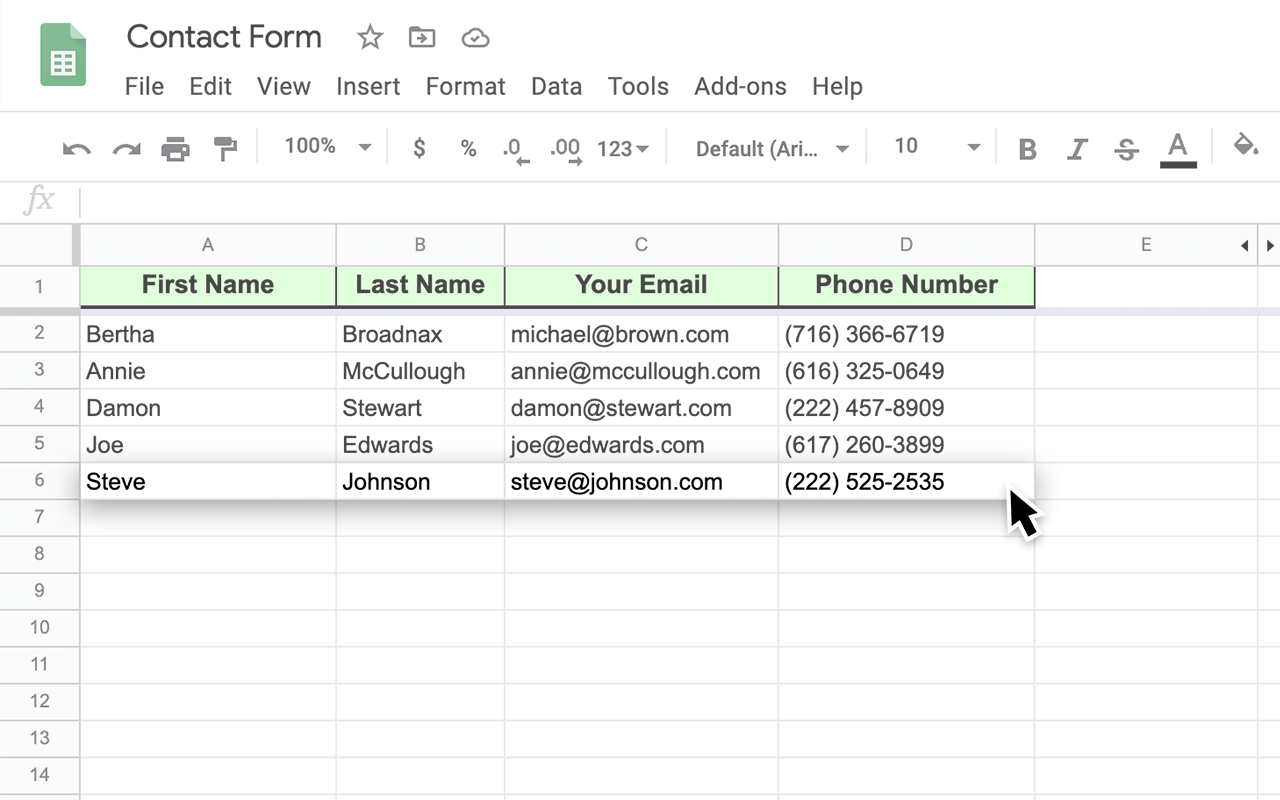
Task: Check the document cloud save status
Action: tap(475, 37)
